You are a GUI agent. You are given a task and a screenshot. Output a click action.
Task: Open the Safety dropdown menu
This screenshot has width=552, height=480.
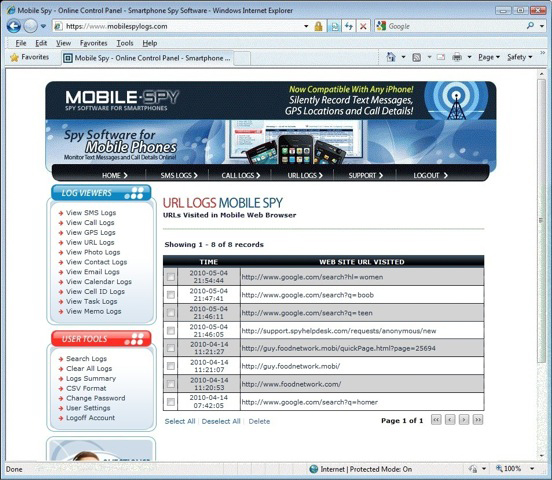[x=520, y=57]
